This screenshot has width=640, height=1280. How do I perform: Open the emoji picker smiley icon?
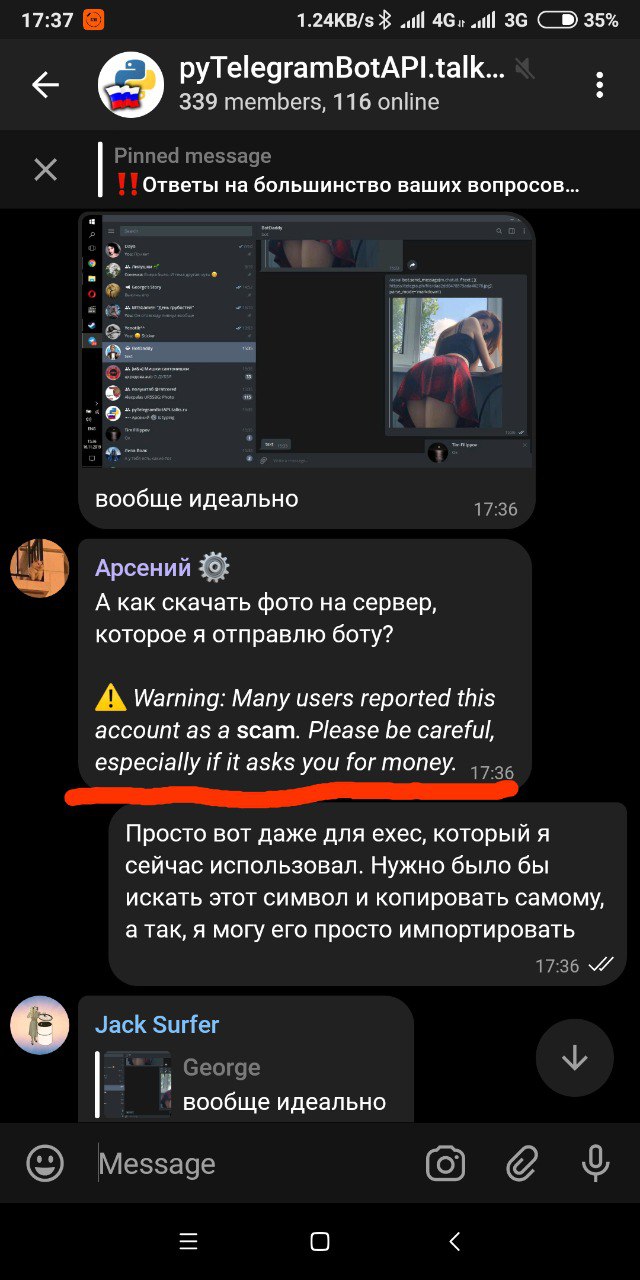point(45,1163)
